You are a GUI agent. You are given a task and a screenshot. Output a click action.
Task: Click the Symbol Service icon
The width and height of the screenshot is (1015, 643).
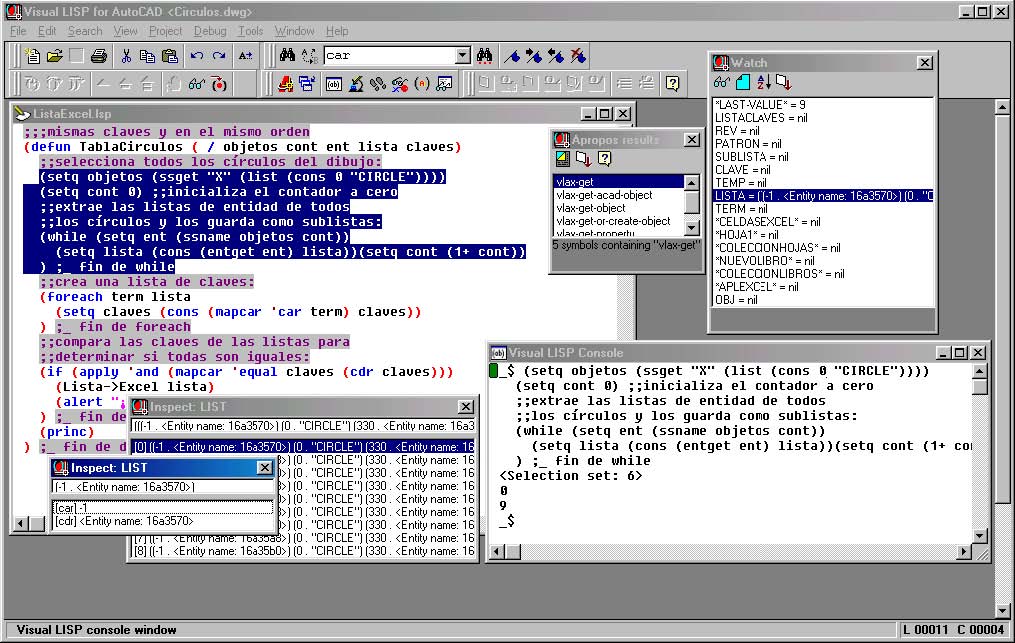pyautogui.click(x=400, y=84)
